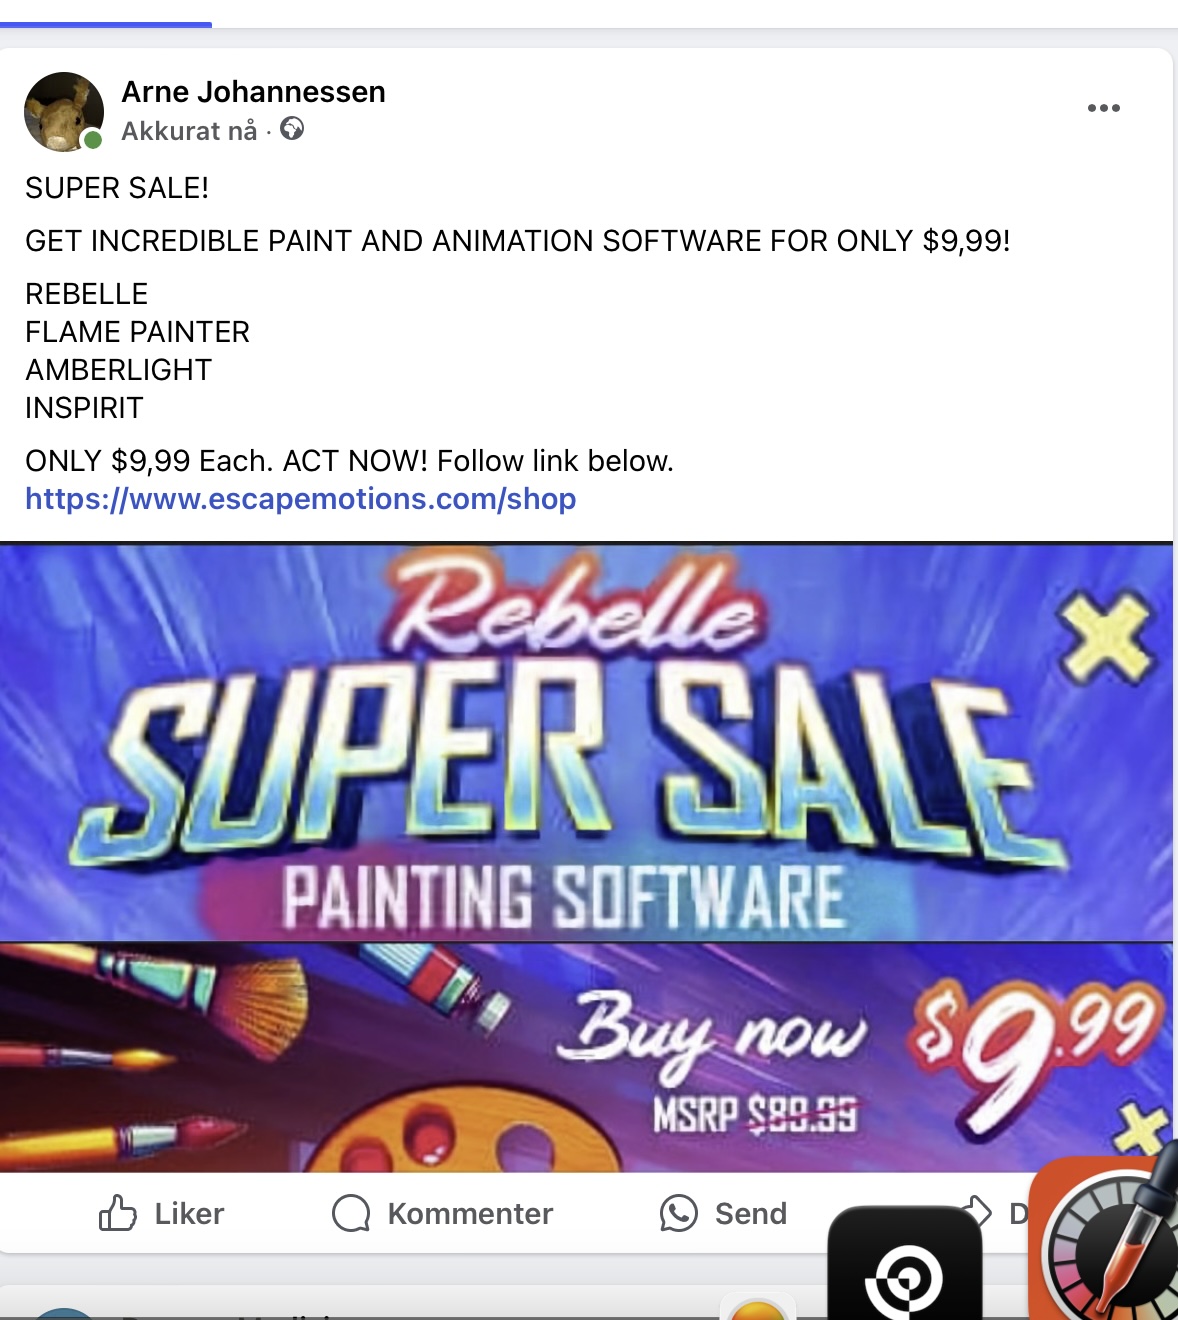
Task: Click the Kommenter speech bubble icon
Action: tap(351, 1213)
